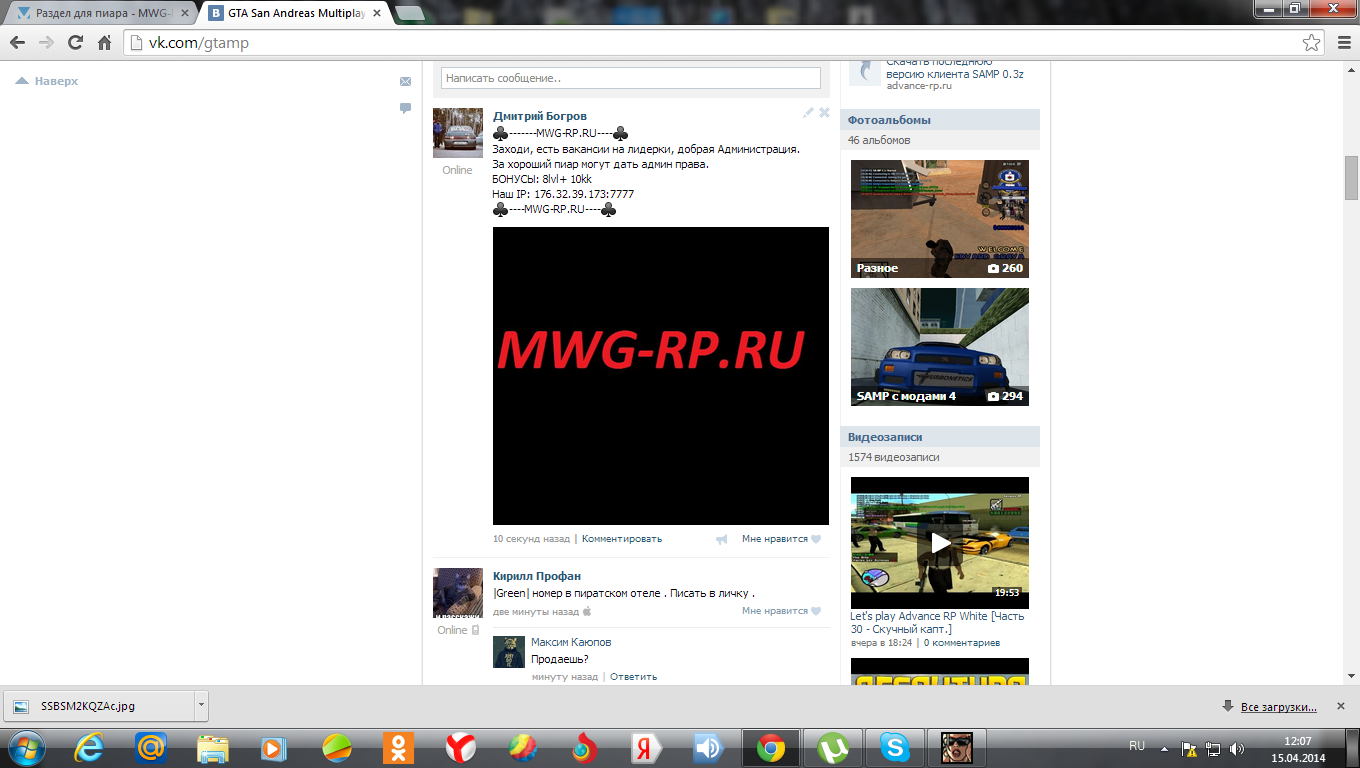Open Windows Explorer folder in taskbar
This screenshot has width=1360, height=768.
[x=213, y=747]
